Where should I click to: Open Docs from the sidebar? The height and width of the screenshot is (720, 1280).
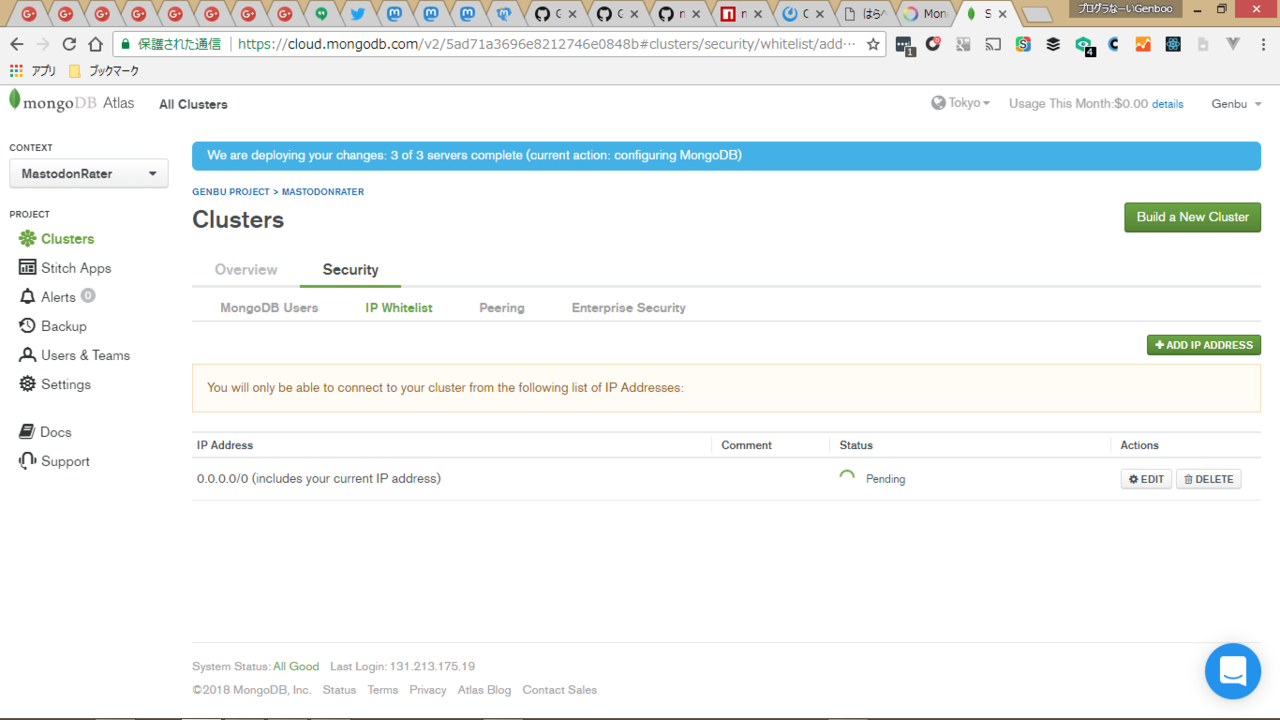[55, 432]
